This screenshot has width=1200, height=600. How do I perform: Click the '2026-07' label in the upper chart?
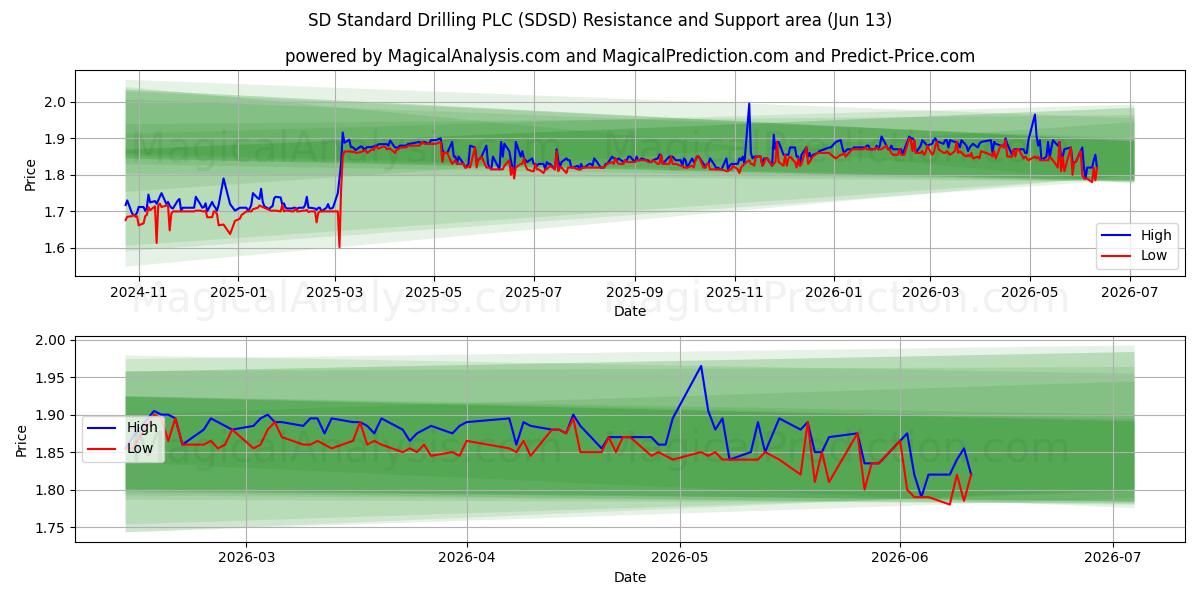1131,292
